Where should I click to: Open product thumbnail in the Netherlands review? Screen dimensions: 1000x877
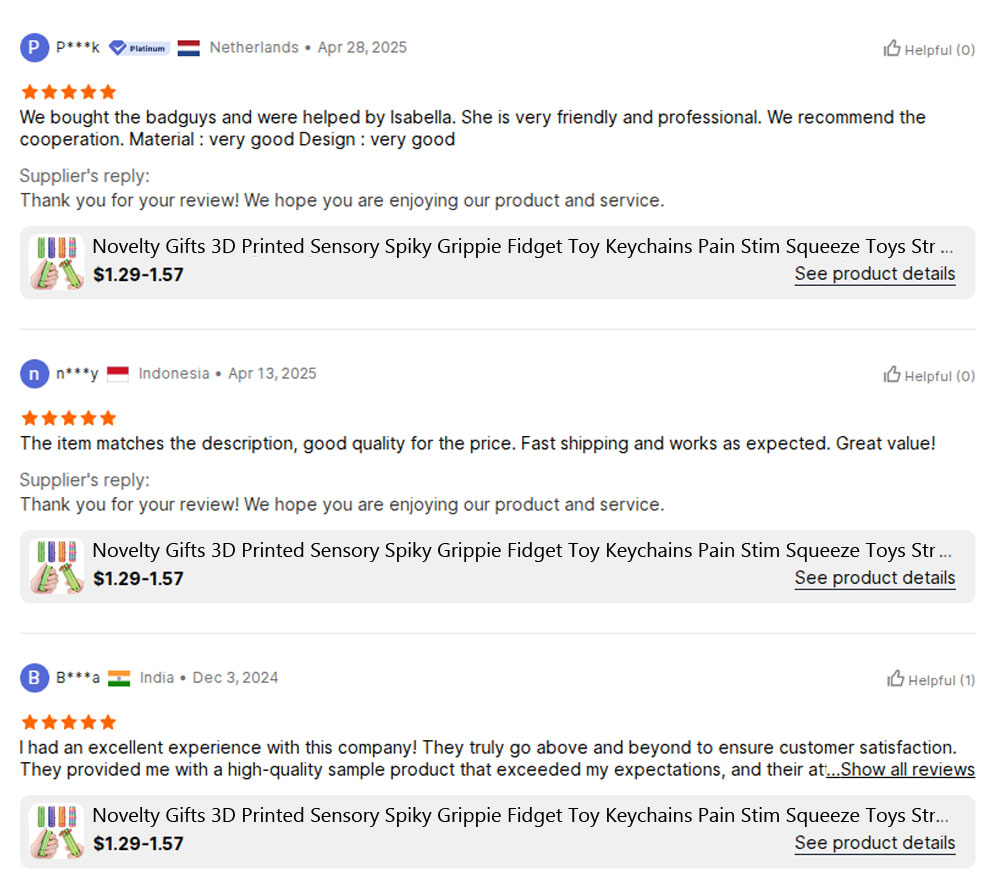coord(57,263)
